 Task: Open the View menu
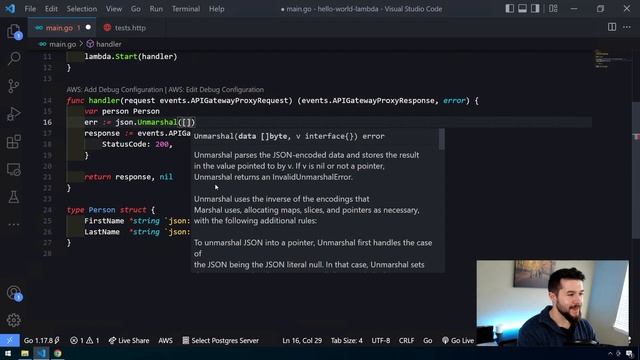click(x=114, y=9)
